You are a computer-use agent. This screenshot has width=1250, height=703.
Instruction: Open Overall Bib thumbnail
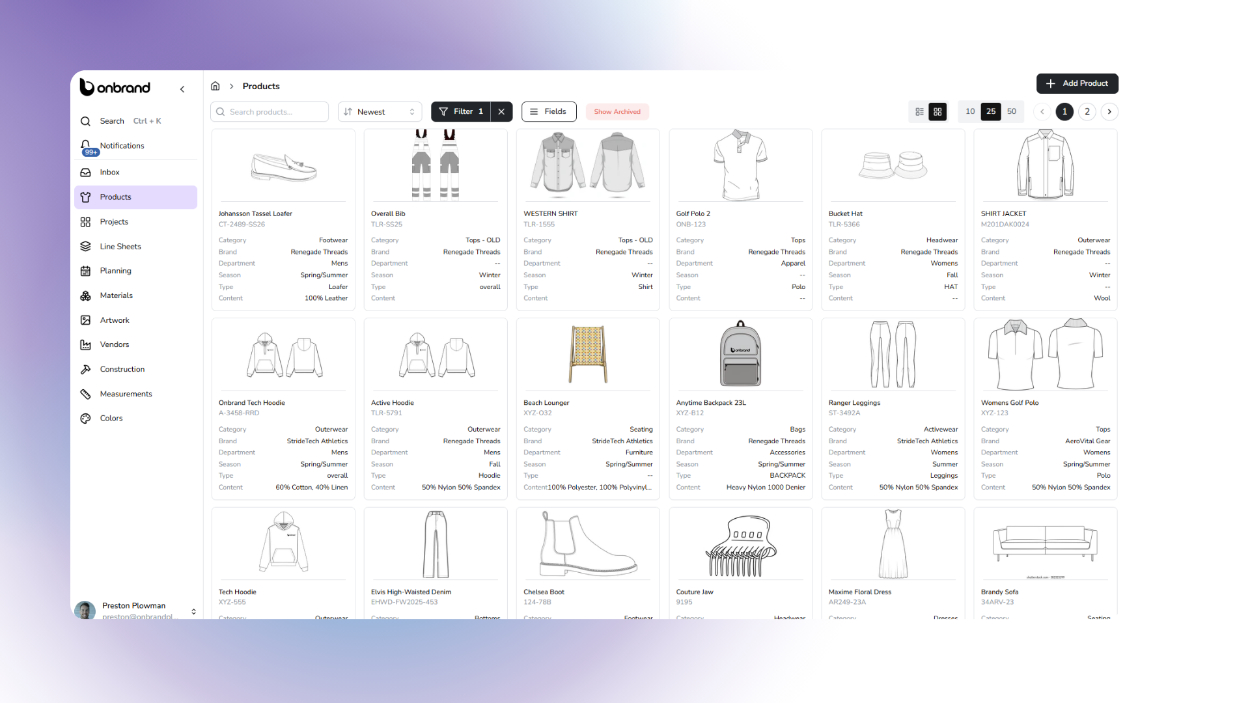(435, 164)
